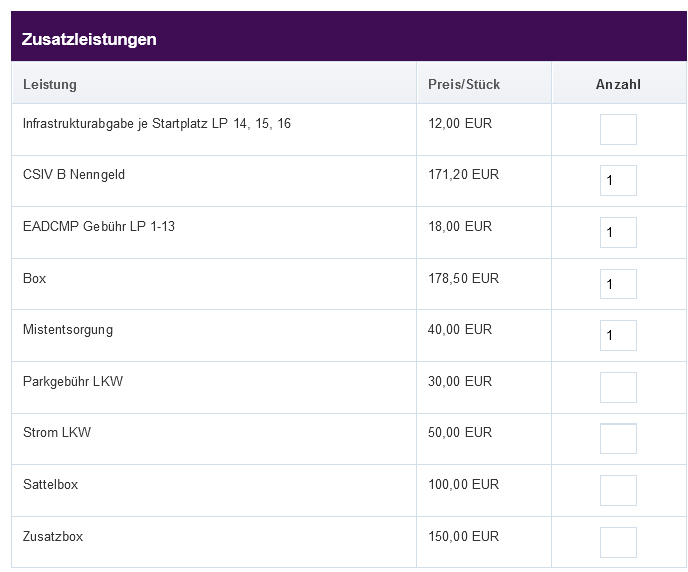Select the CSIV B Nenngeld quantity field

618,180
